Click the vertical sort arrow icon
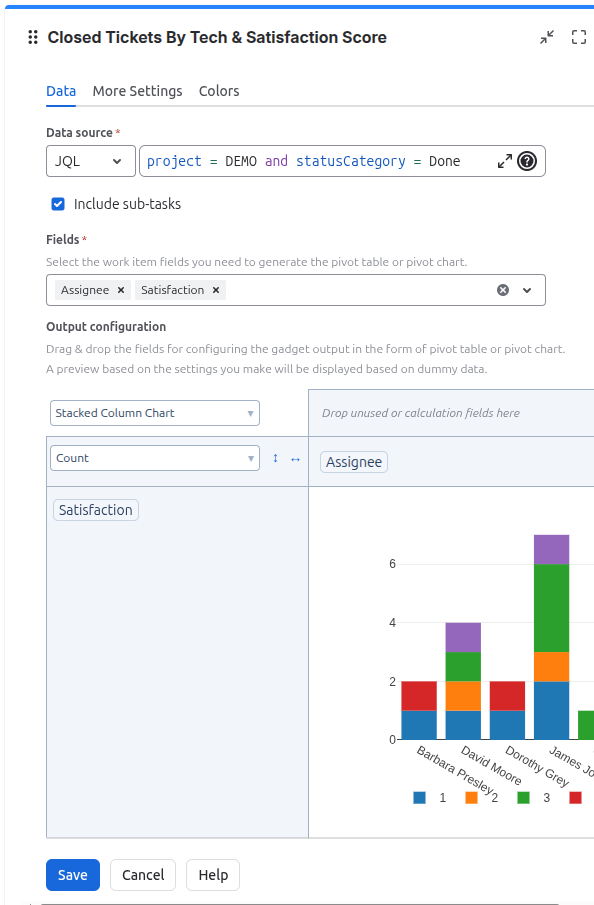 (275, 458)
